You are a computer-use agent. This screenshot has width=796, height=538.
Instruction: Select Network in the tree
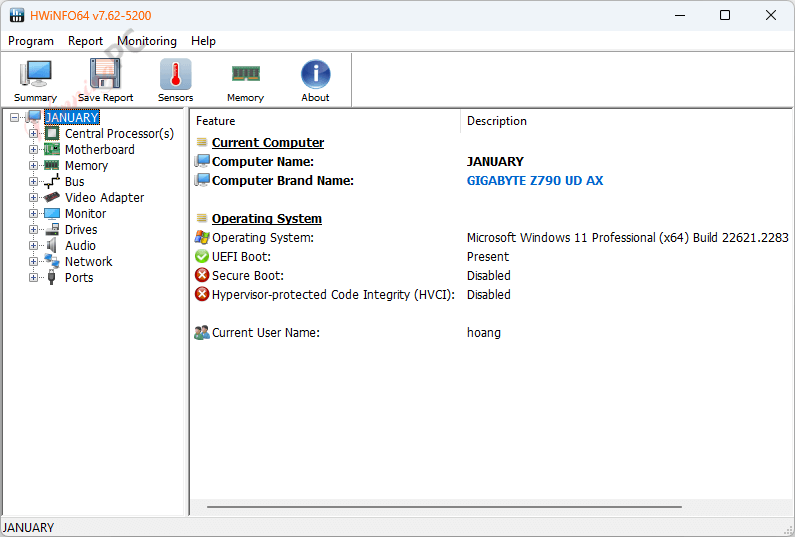click(88, 261)
